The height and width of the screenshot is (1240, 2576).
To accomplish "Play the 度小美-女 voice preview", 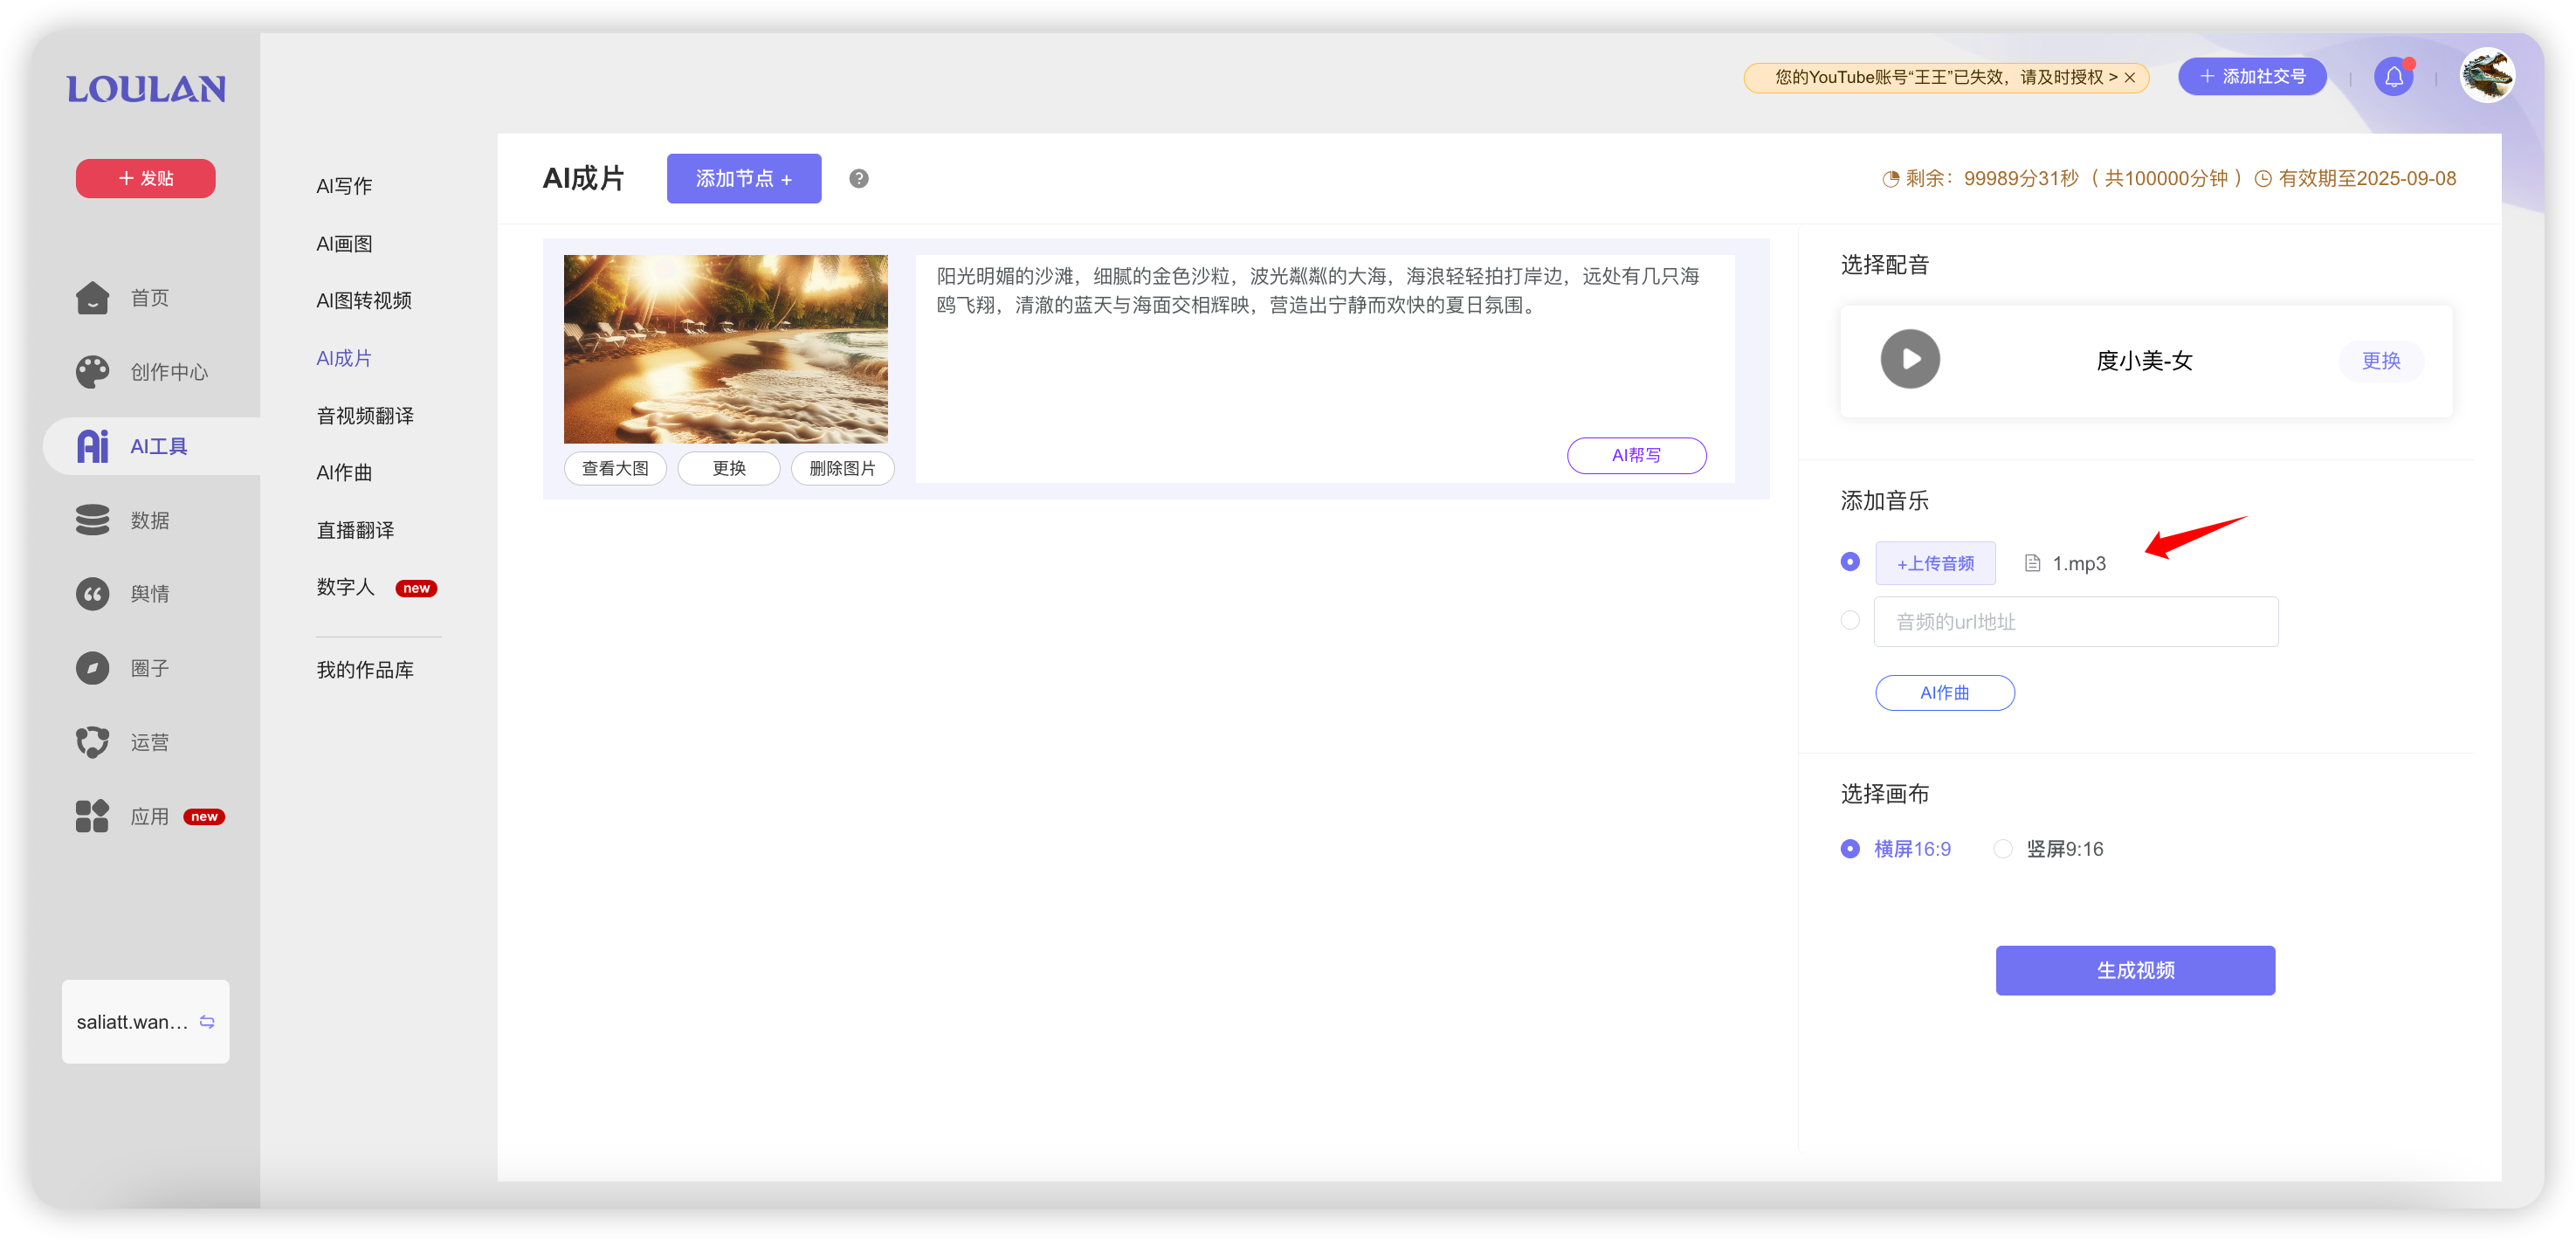I will point(1910,359).
